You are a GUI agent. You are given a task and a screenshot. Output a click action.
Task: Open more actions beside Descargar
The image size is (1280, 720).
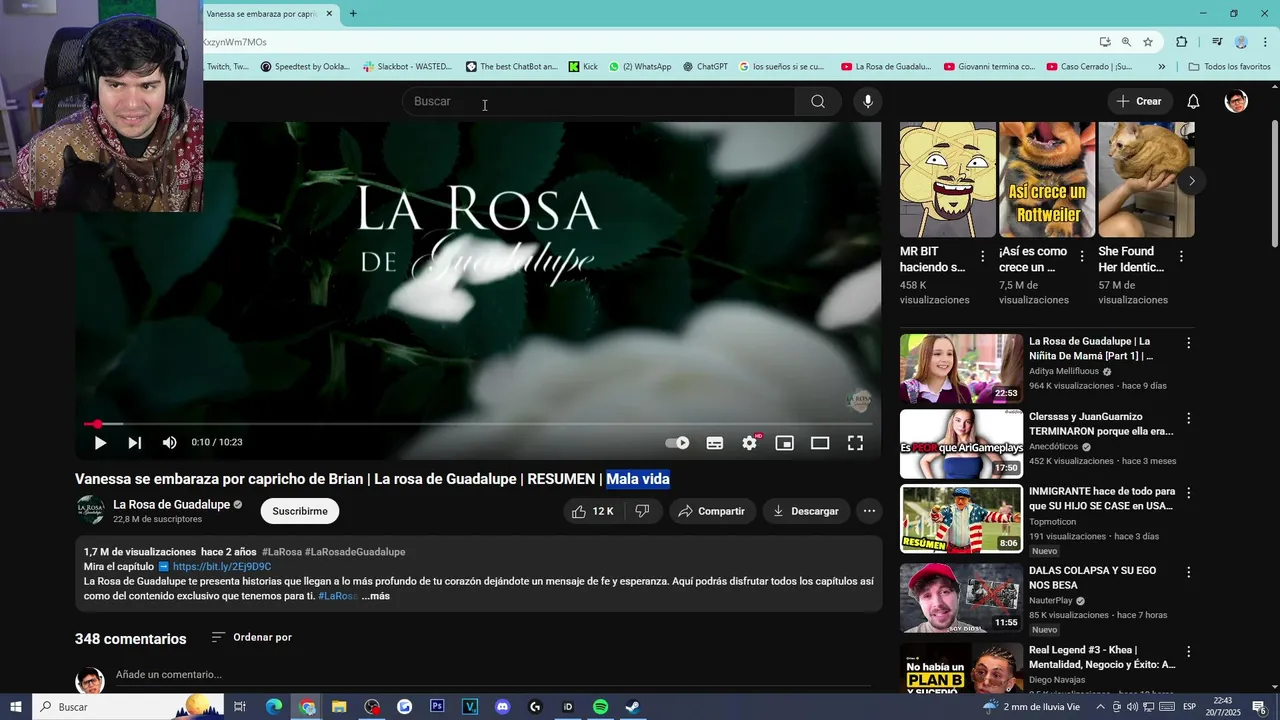(x=869, y=511)
